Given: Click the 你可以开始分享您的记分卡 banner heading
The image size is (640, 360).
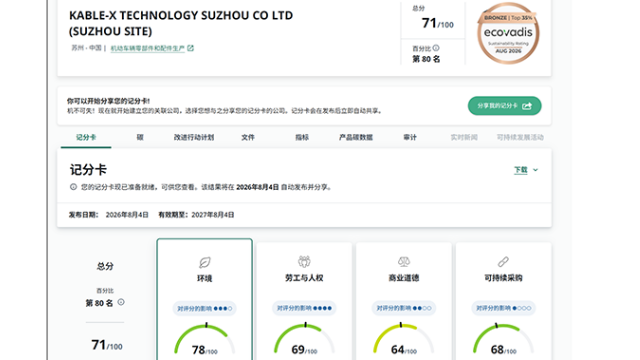Looking at the screenshot, I should coord(108,101).
